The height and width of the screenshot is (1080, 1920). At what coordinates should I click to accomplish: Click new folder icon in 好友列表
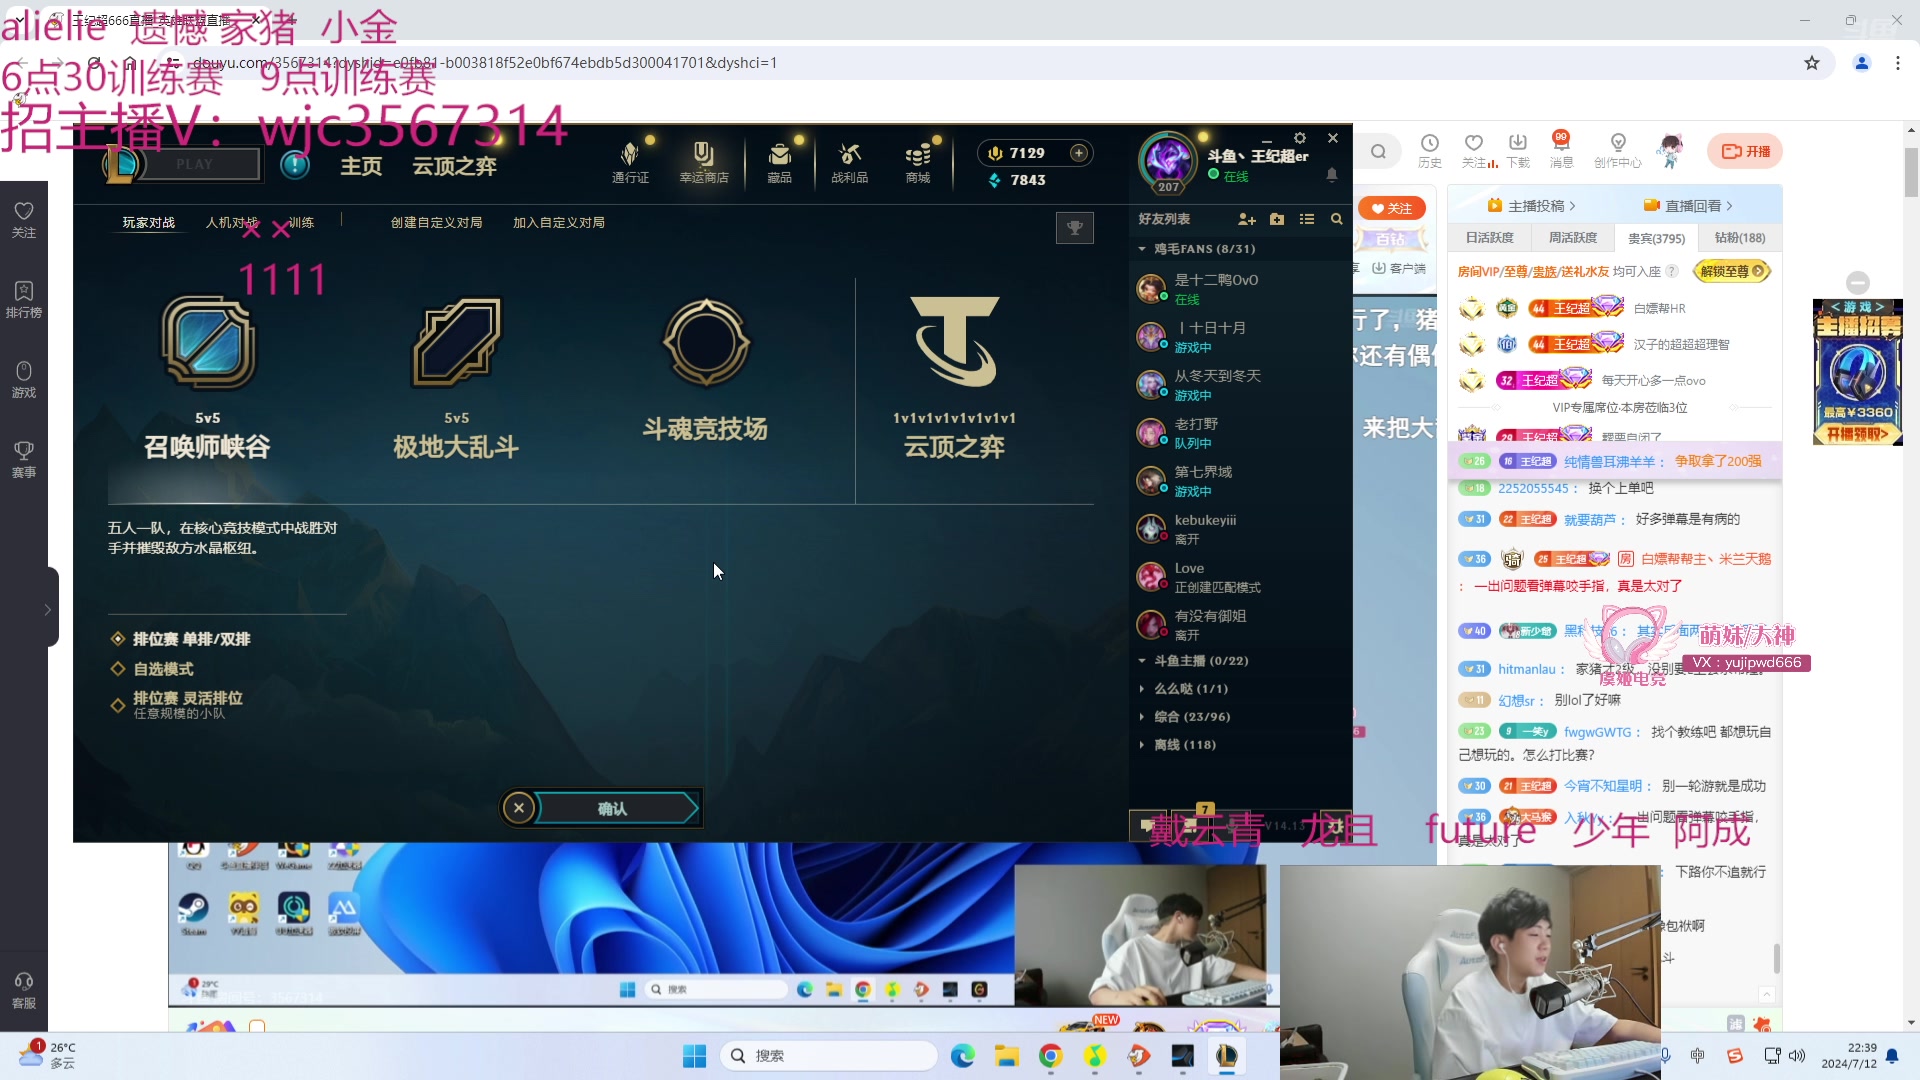pyautogui.click(x=1277, y=219)
